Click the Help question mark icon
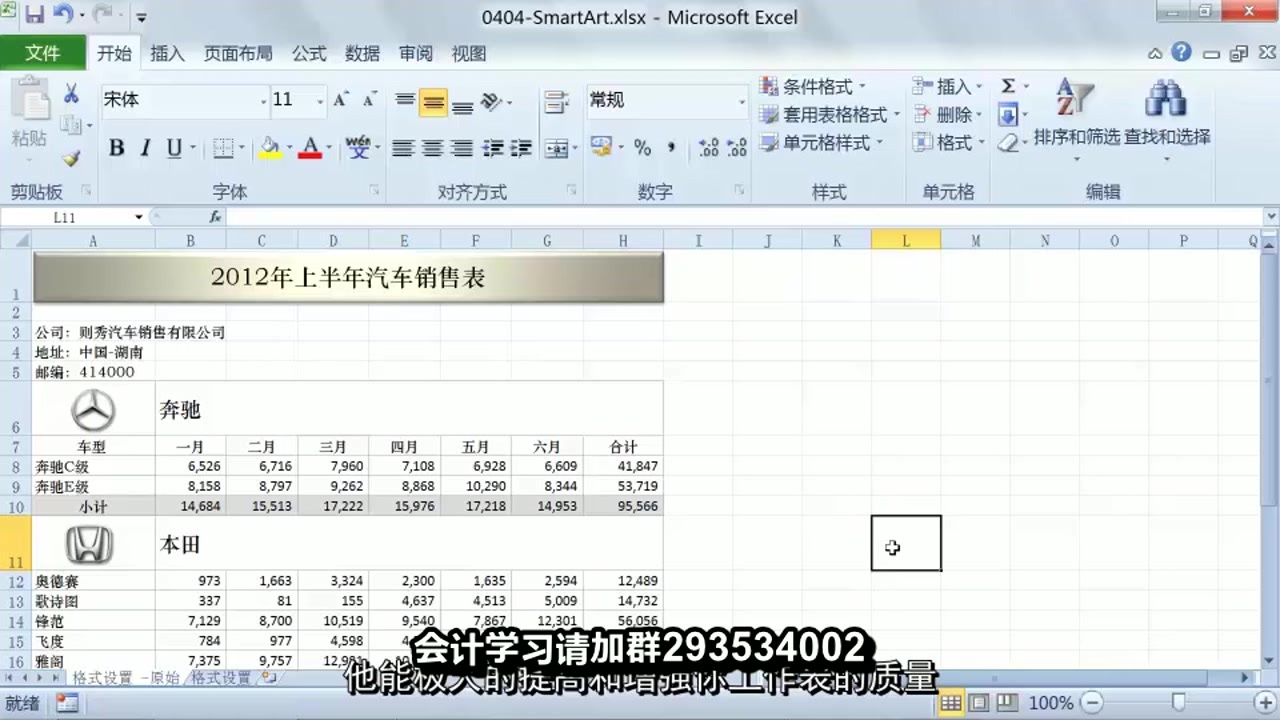 coord(1181,53)
